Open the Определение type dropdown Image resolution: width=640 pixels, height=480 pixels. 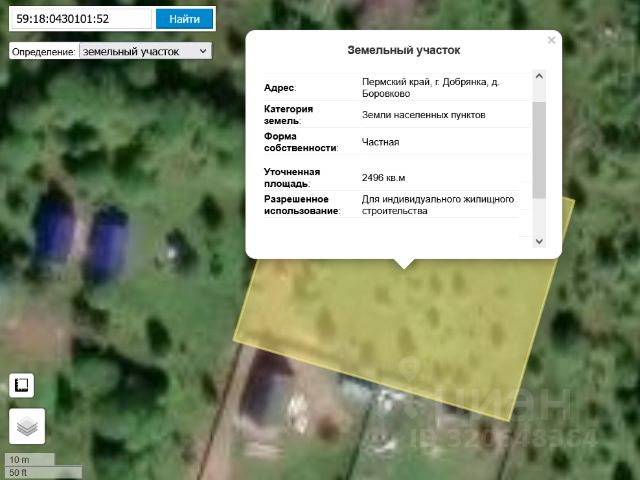pos(145,51)
